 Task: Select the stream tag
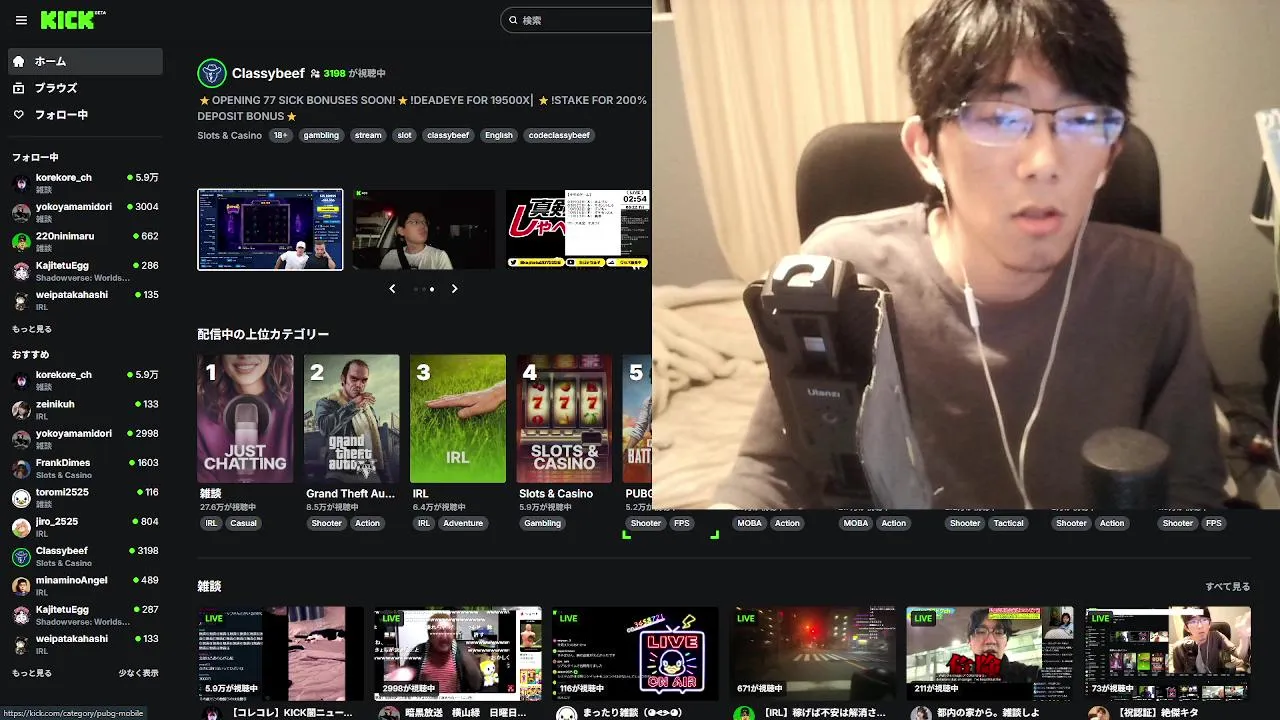[x=368, y=135]
